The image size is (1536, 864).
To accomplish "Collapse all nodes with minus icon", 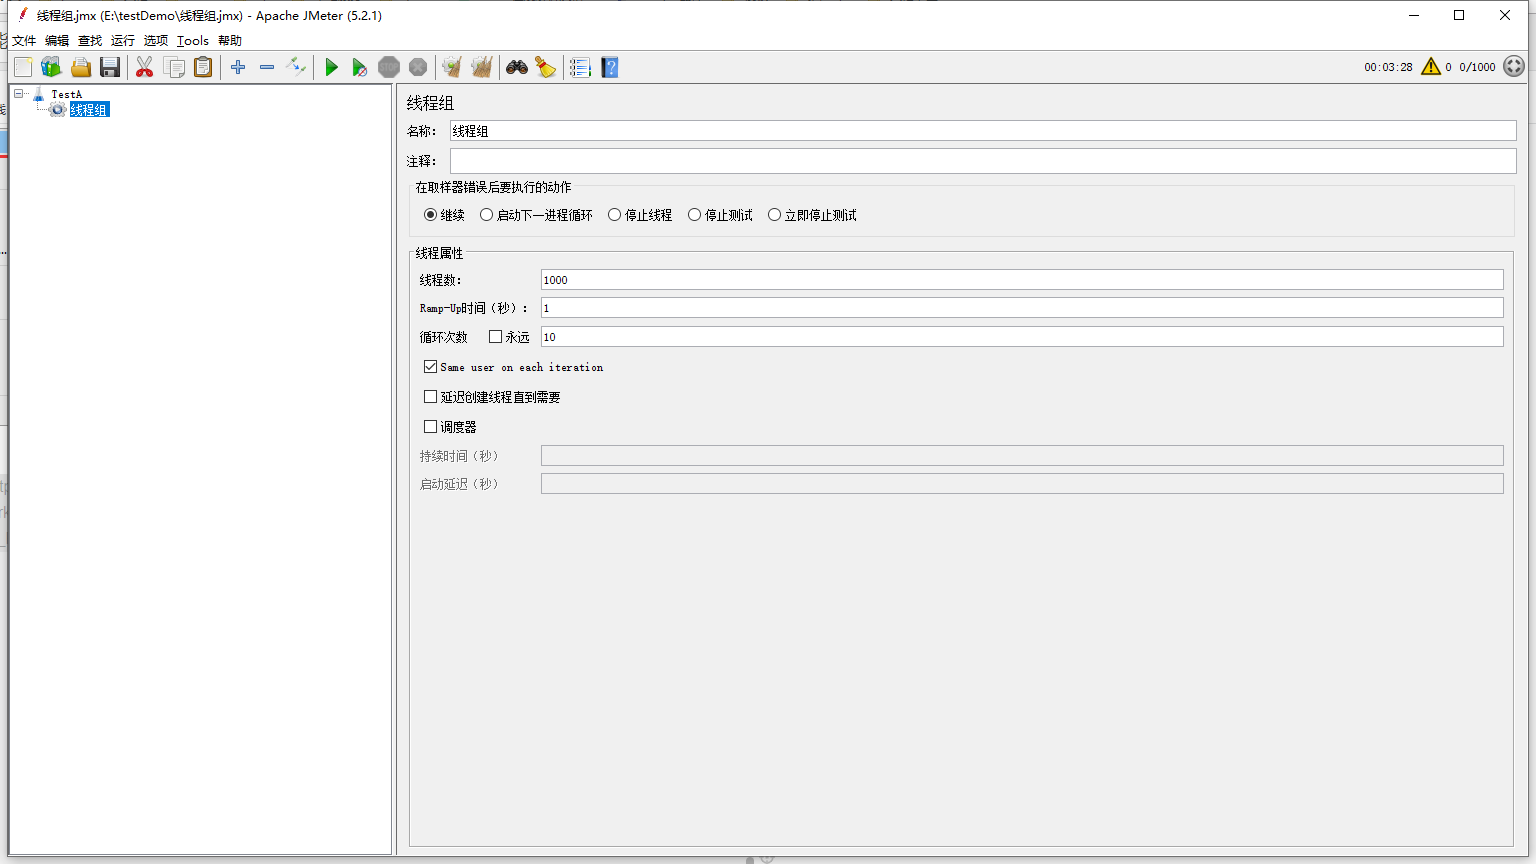I will tap(267, 67).
